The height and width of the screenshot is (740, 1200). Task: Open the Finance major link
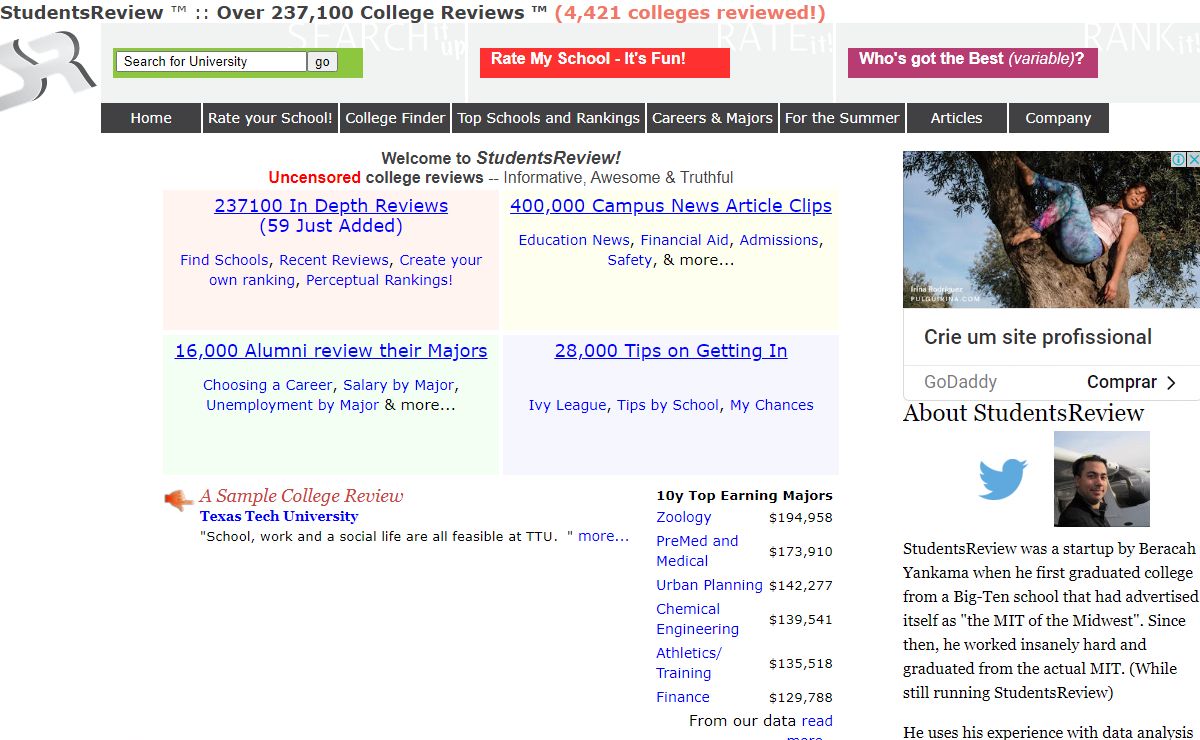(x=683, y=697)
